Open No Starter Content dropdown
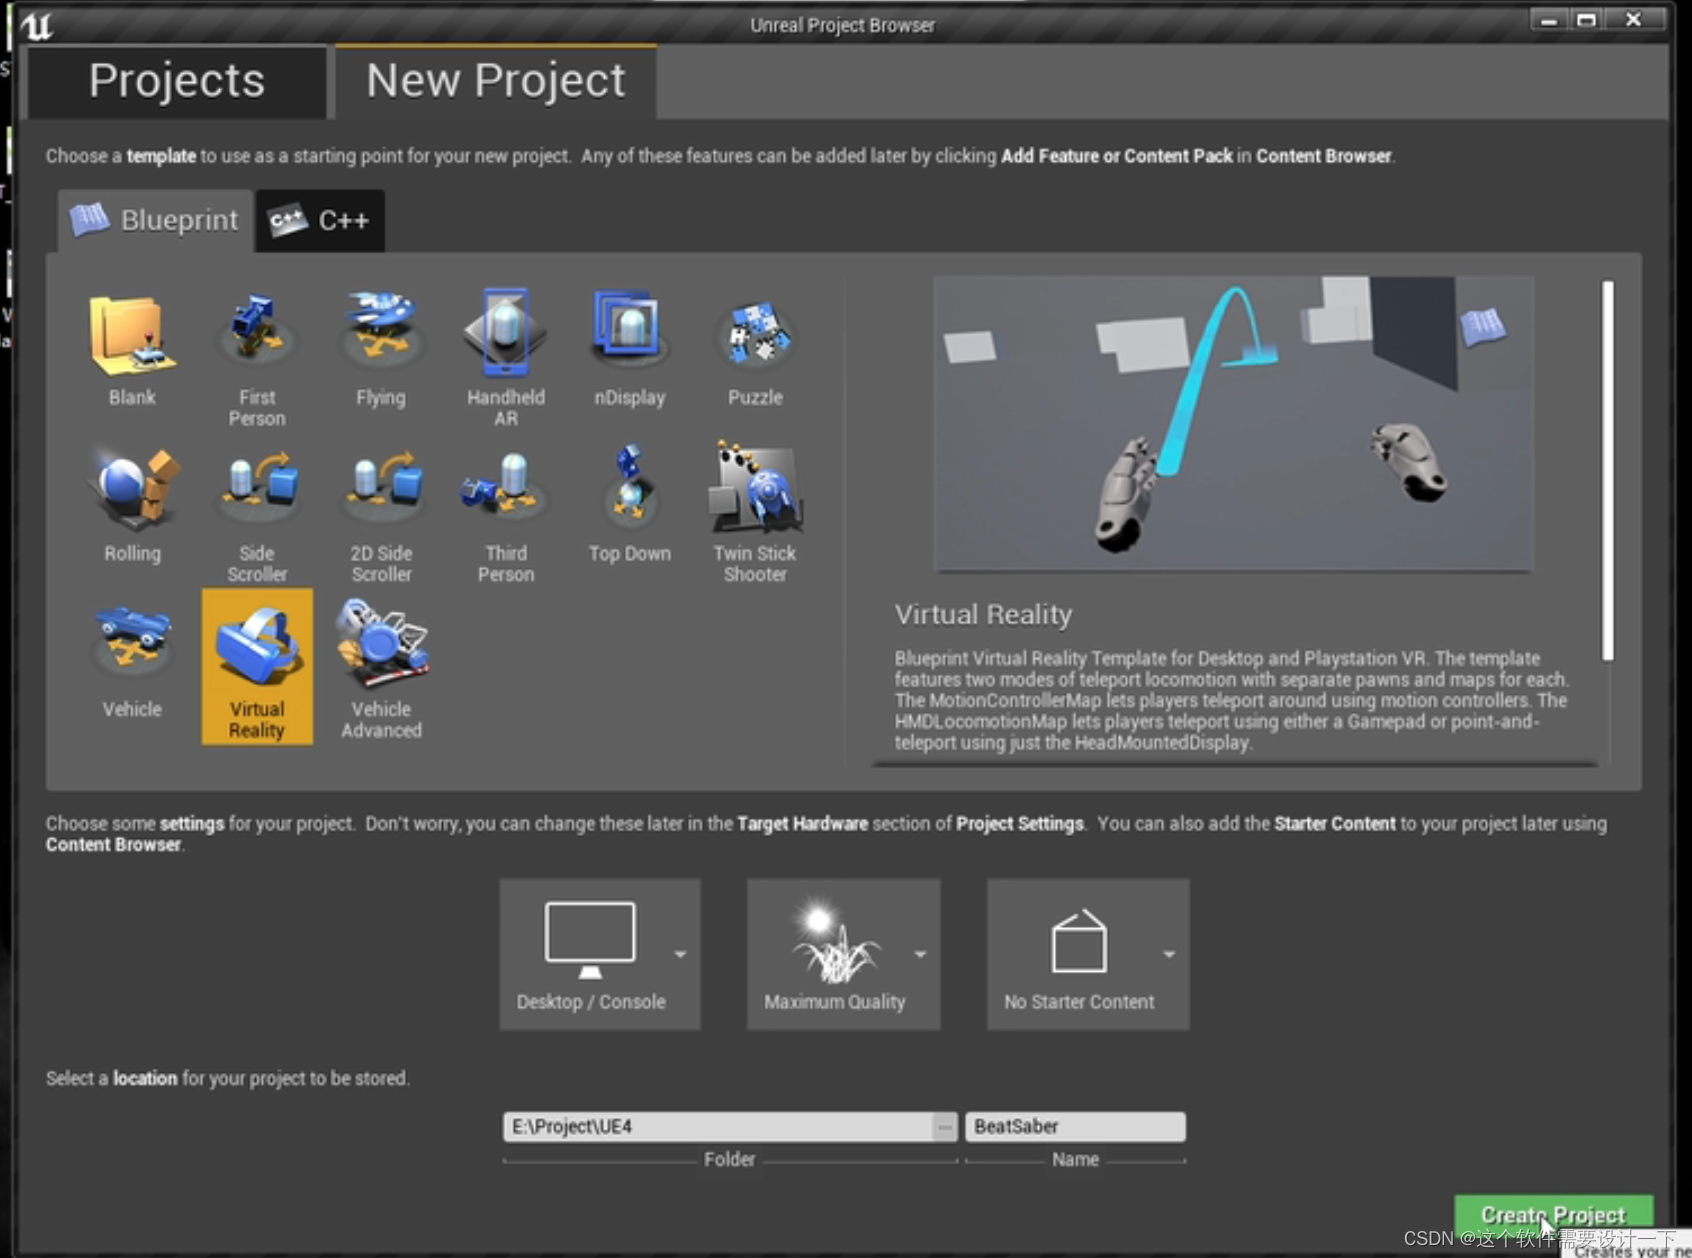1692x1258 pixels. pos(1088,954)
